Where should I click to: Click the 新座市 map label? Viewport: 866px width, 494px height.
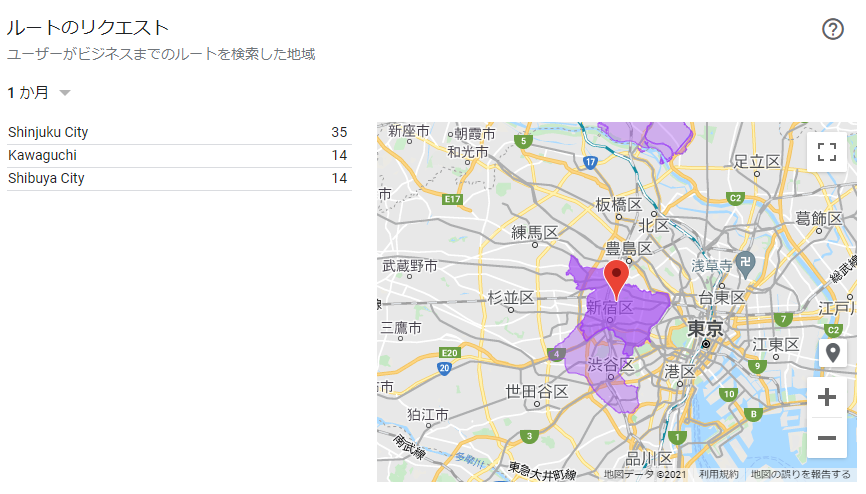[x=409, y=131]
